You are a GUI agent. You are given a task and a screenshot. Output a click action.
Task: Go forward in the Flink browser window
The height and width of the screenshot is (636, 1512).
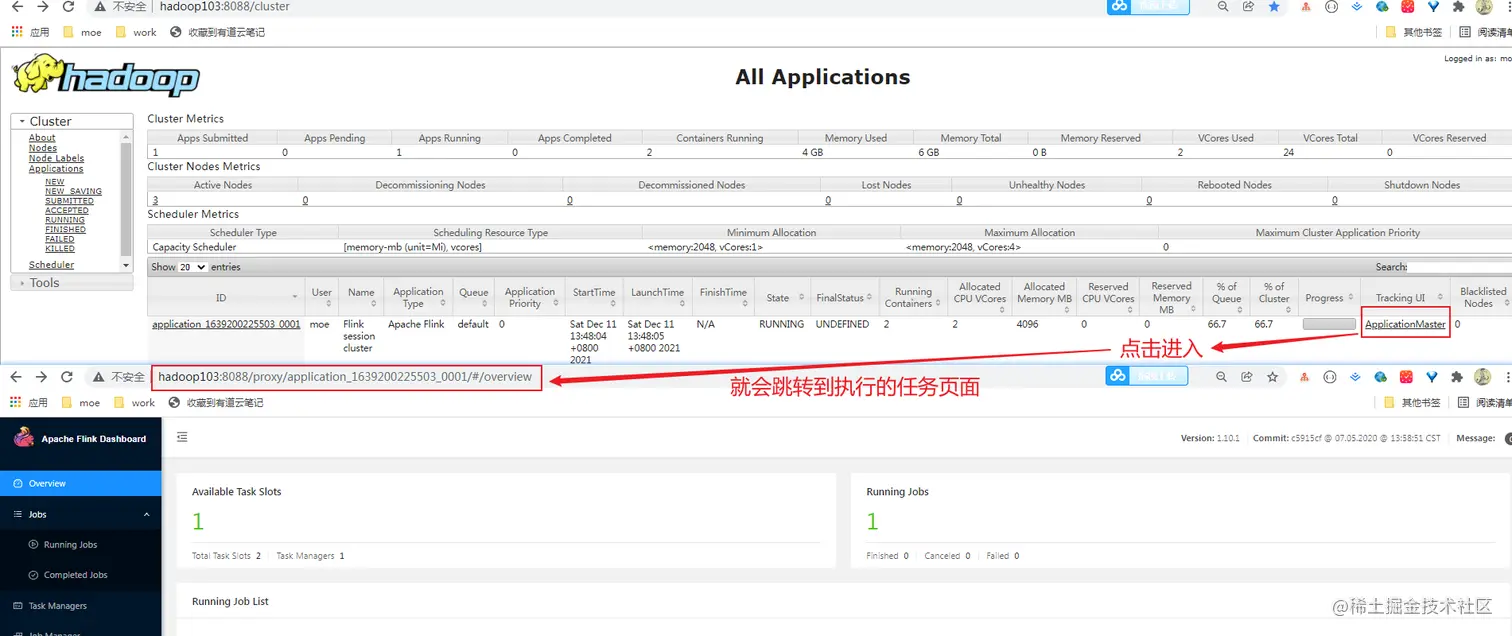tap(41, 377)
